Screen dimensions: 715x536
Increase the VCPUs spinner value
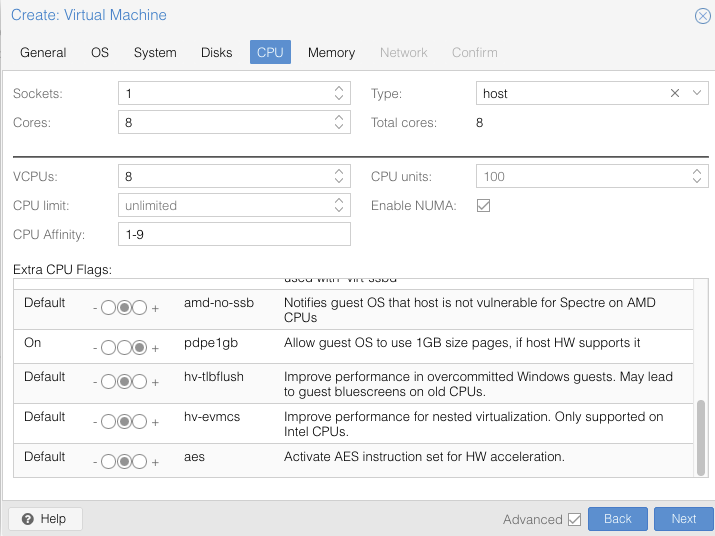coord(339,172)
